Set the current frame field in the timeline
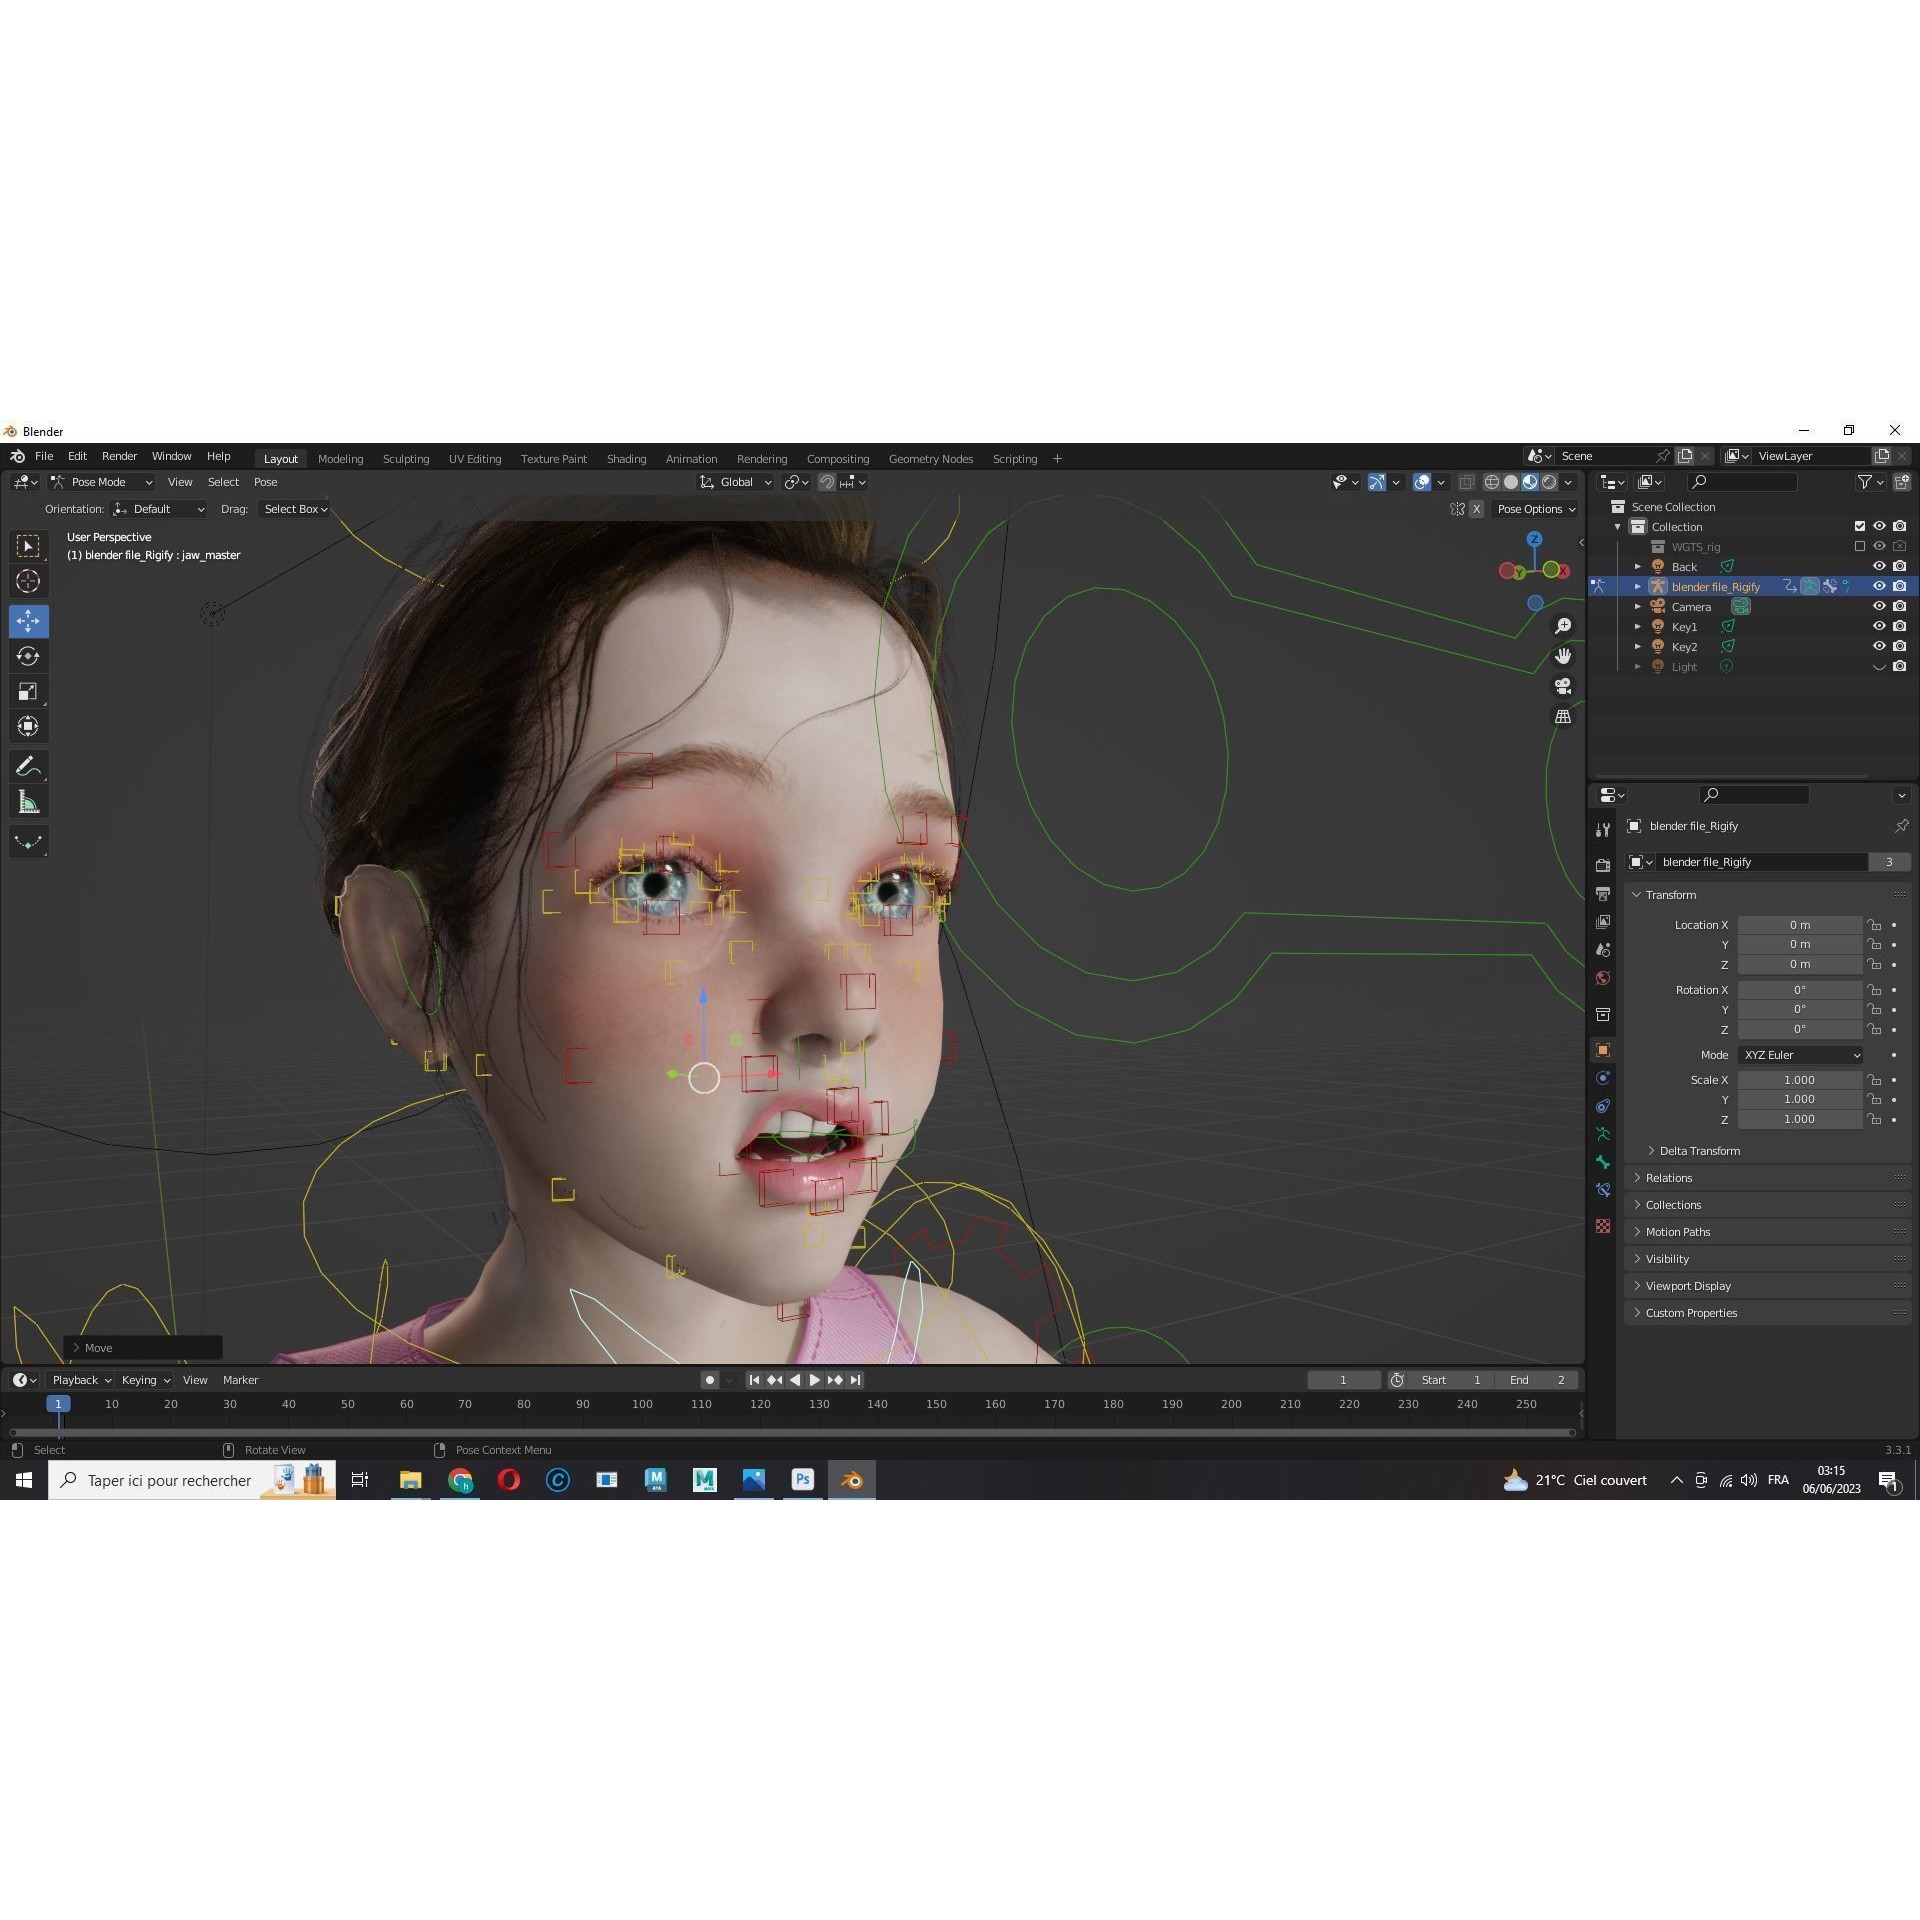The image size is (1920, 1920). [x=1344, y=1379]
